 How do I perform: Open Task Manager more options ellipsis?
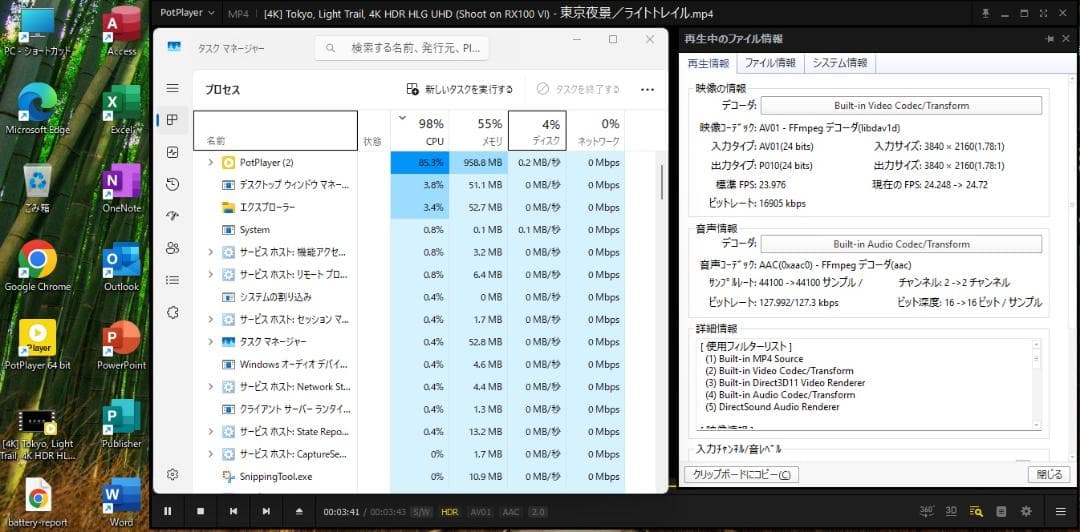pos(647,89)
